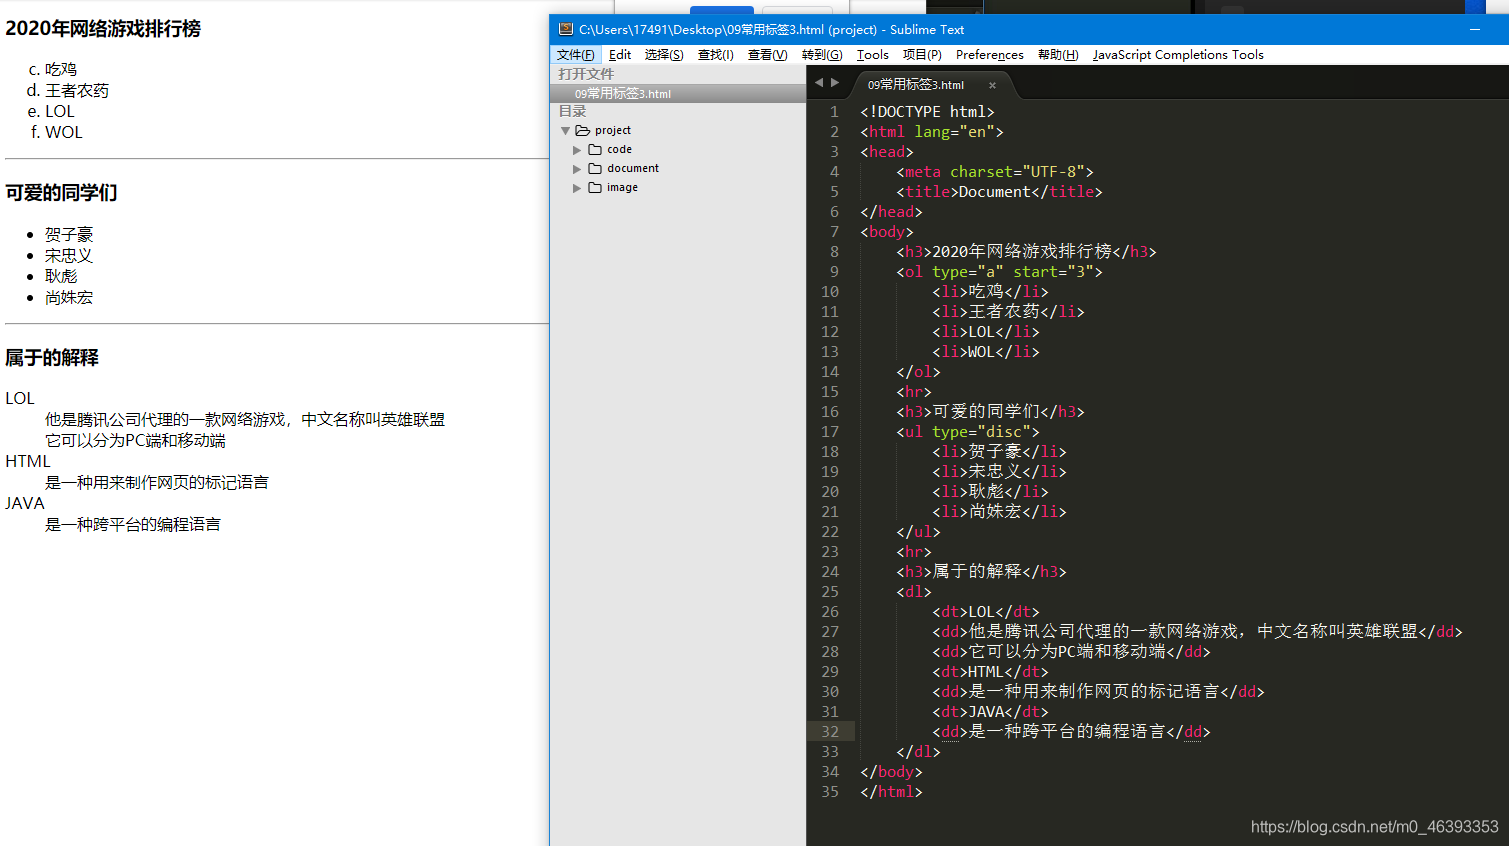
Task: Select the code folder label
Action: pyautogui.click(x=619, y=149)
